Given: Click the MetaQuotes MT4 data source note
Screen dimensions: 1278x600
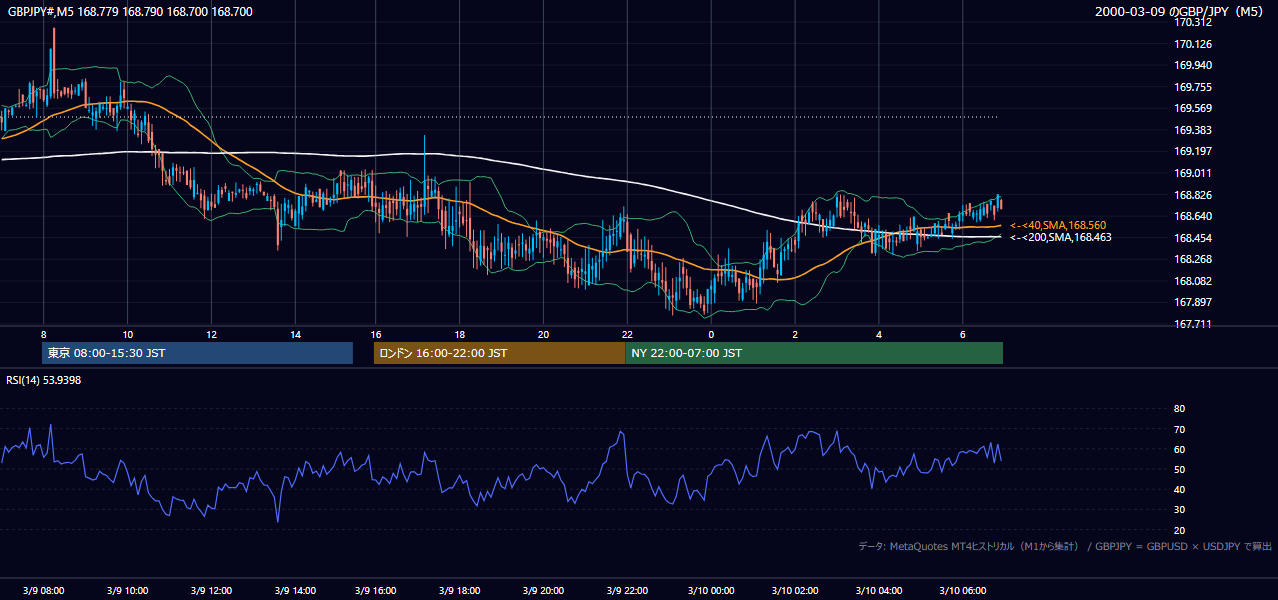Looking at the screenshot, I should click(1065, 546).
